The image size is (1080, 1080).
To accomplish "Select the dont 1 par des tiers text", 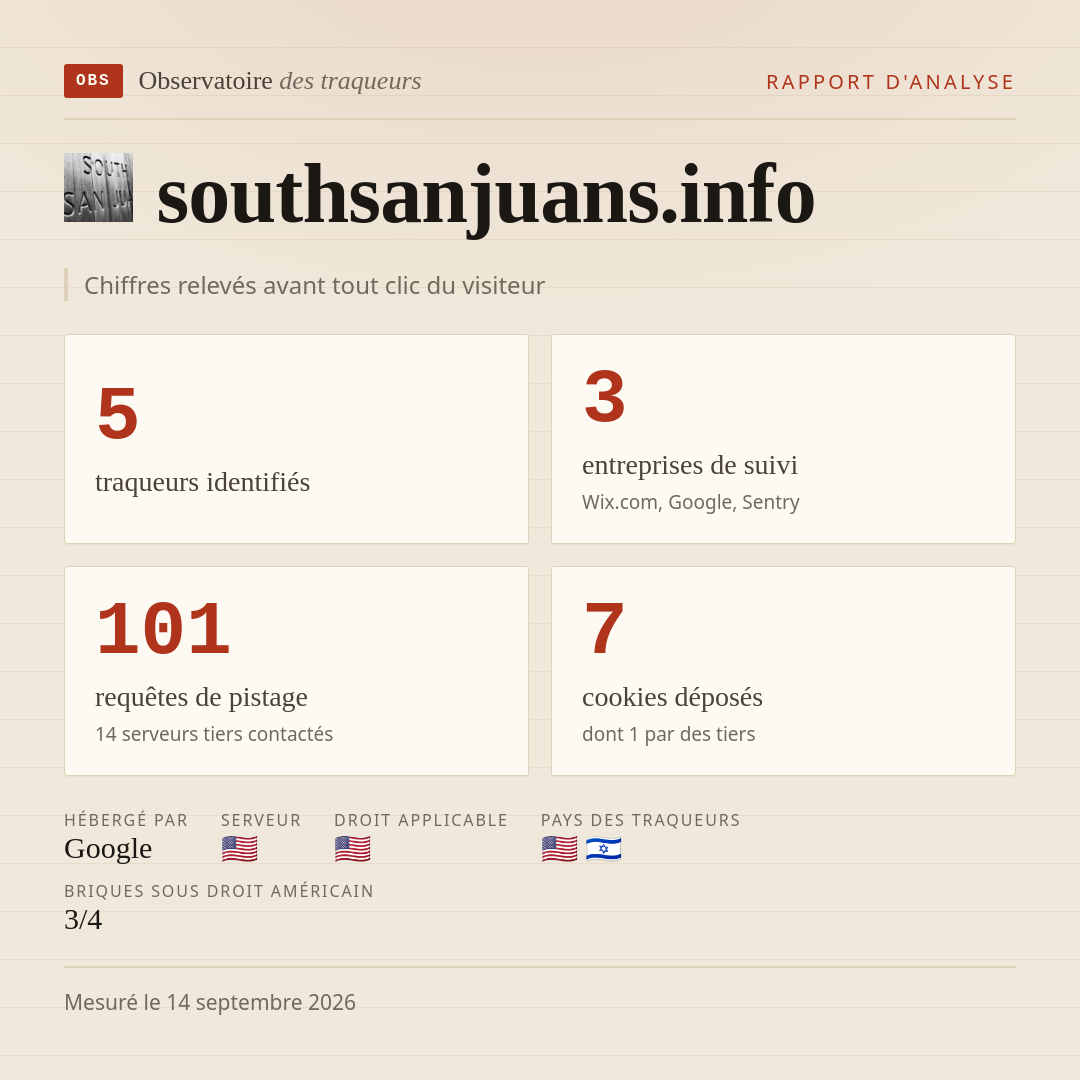I will (669, 734).
